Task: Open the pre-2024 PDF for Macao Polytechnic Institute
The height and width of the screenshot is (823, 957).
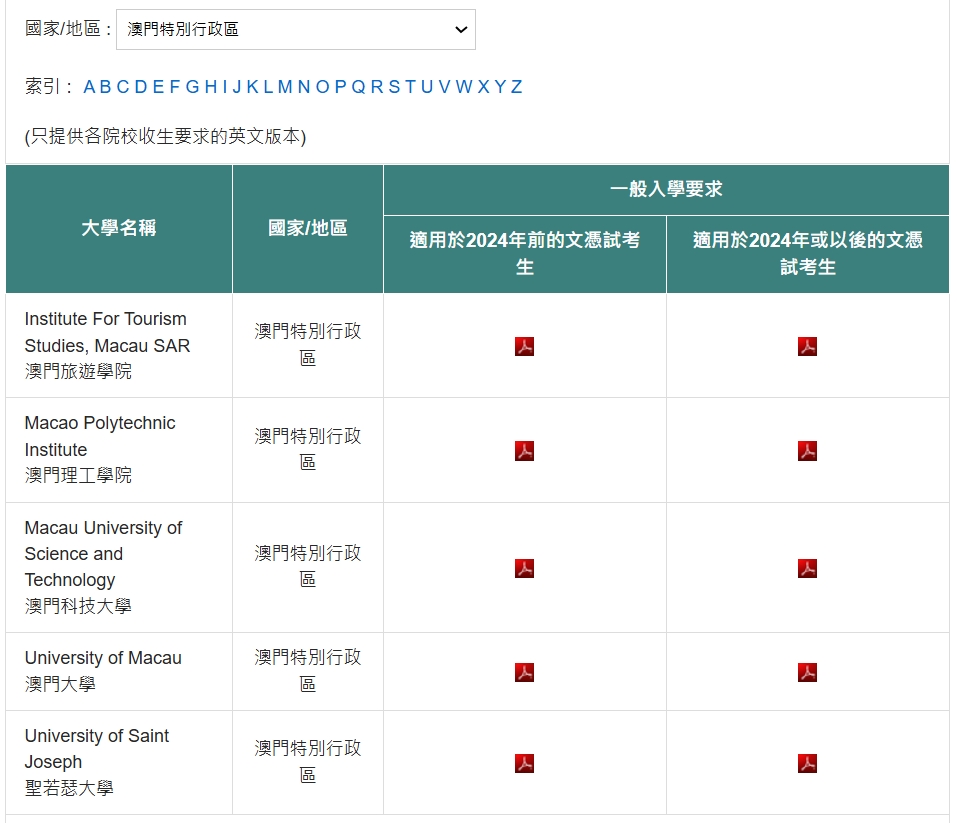Action: (524, 450)
